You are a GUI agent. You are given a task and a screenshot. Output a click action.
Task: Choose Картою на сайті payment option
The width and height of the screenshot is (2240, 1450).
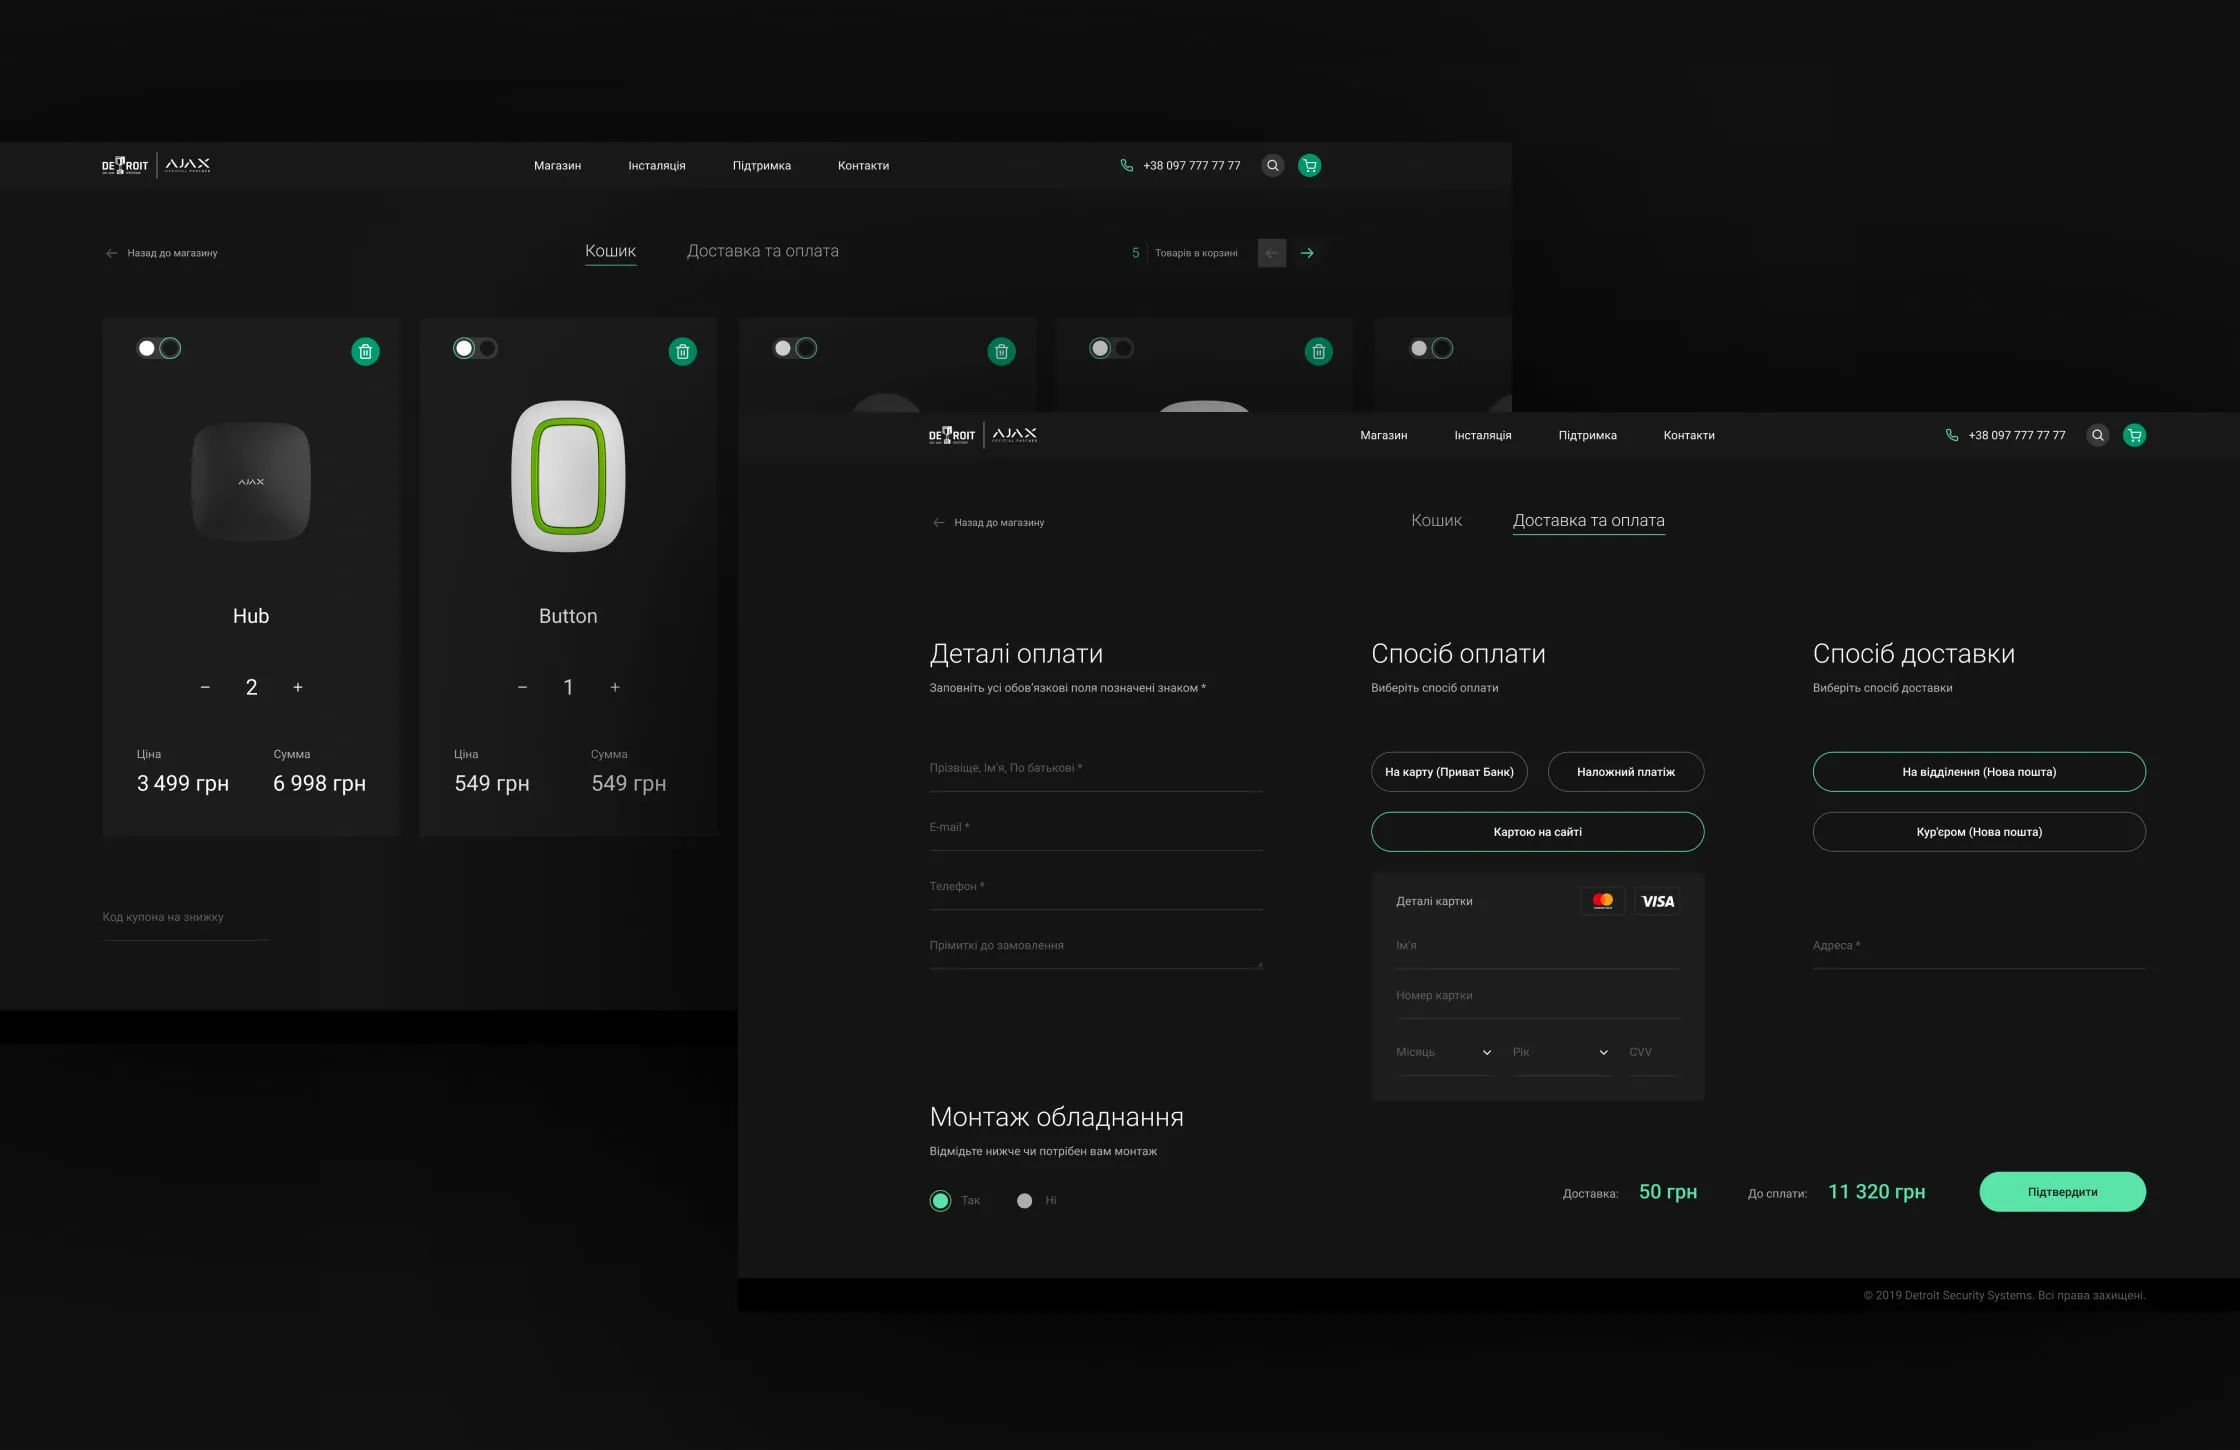tap(1538, 832)
